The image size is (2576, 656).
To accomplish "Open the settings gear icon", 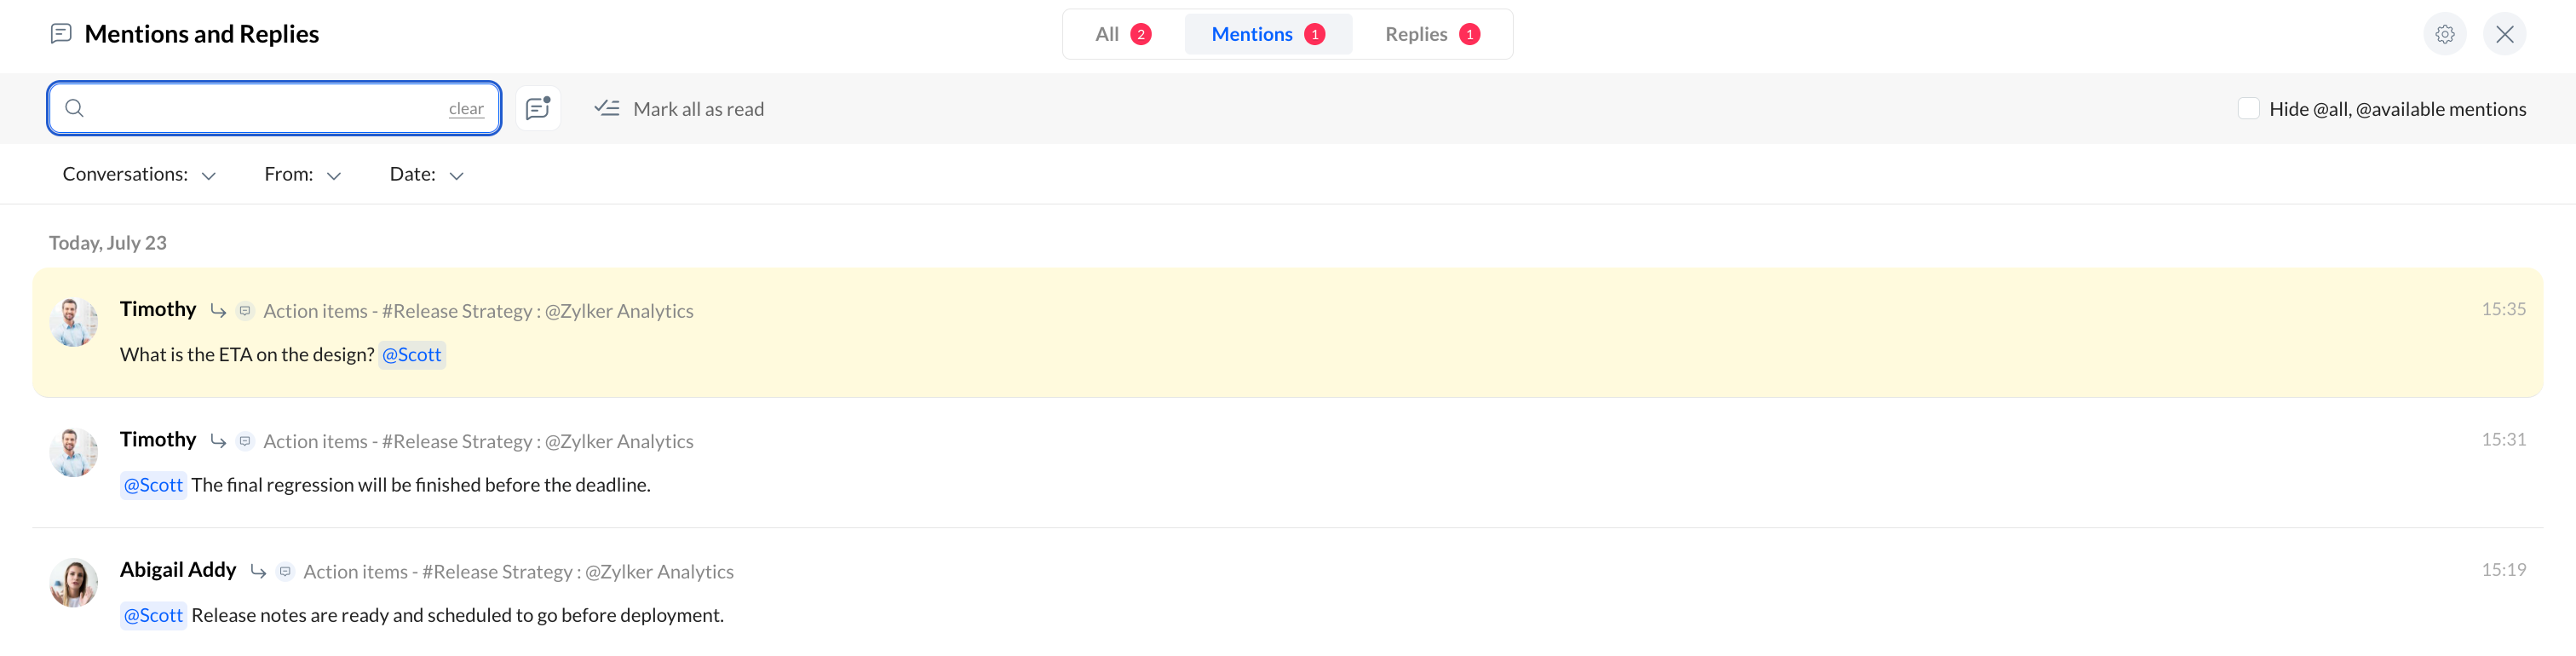I will point(2444,34).
